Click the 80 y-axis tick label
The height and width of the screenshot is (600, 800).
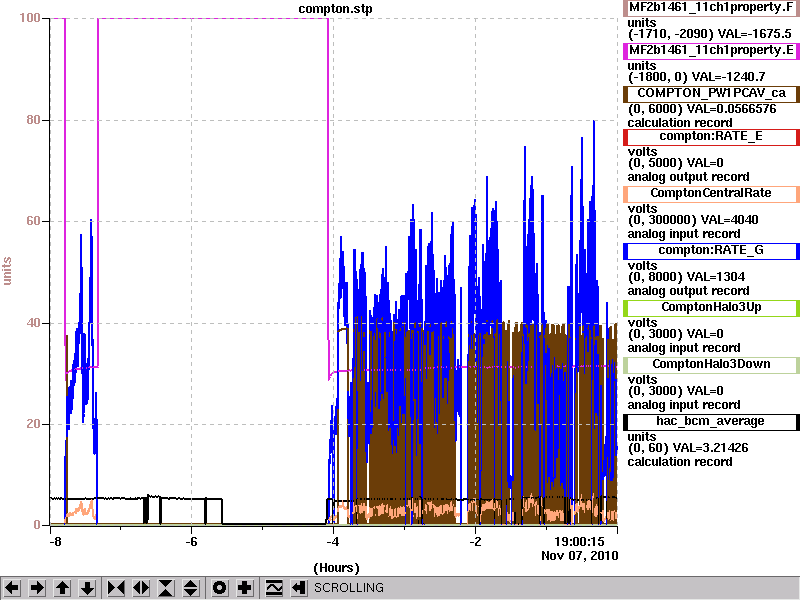[33, 120]
